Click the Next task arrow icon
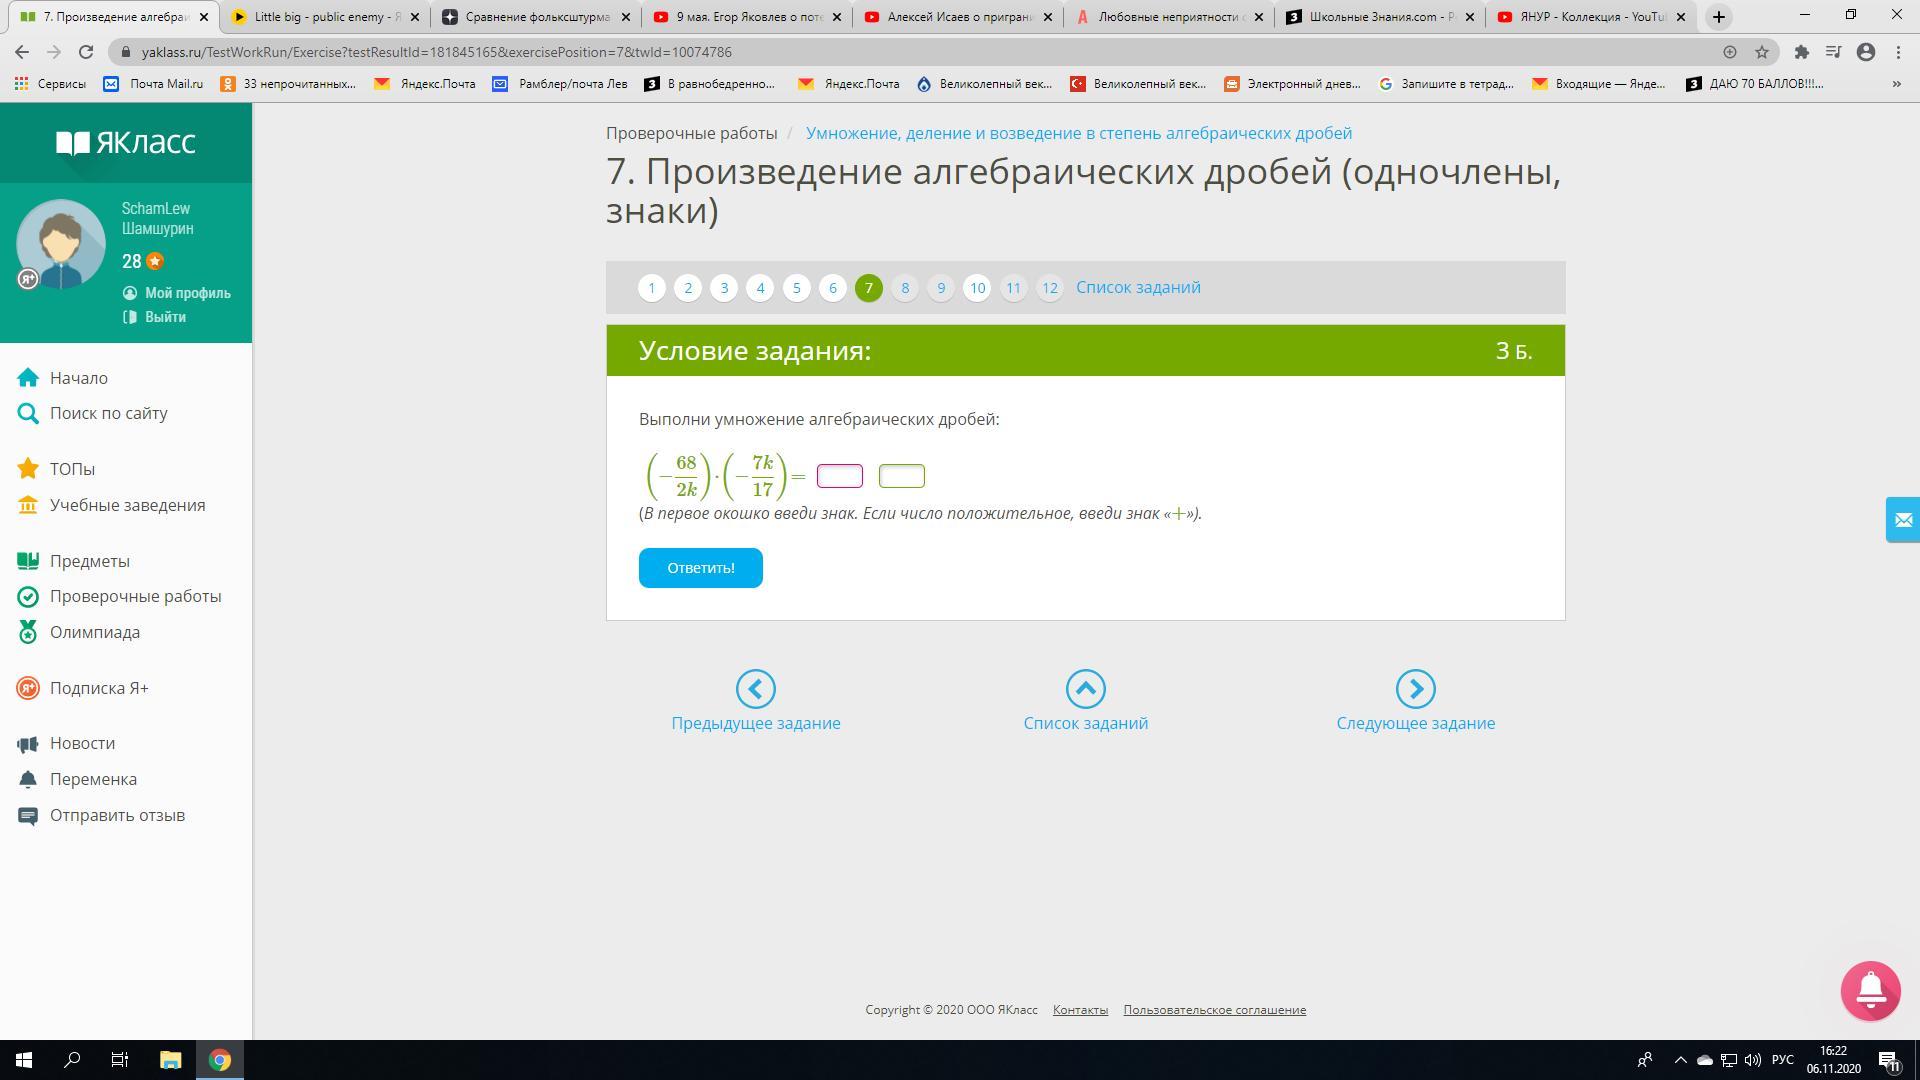 [1415, 689]
